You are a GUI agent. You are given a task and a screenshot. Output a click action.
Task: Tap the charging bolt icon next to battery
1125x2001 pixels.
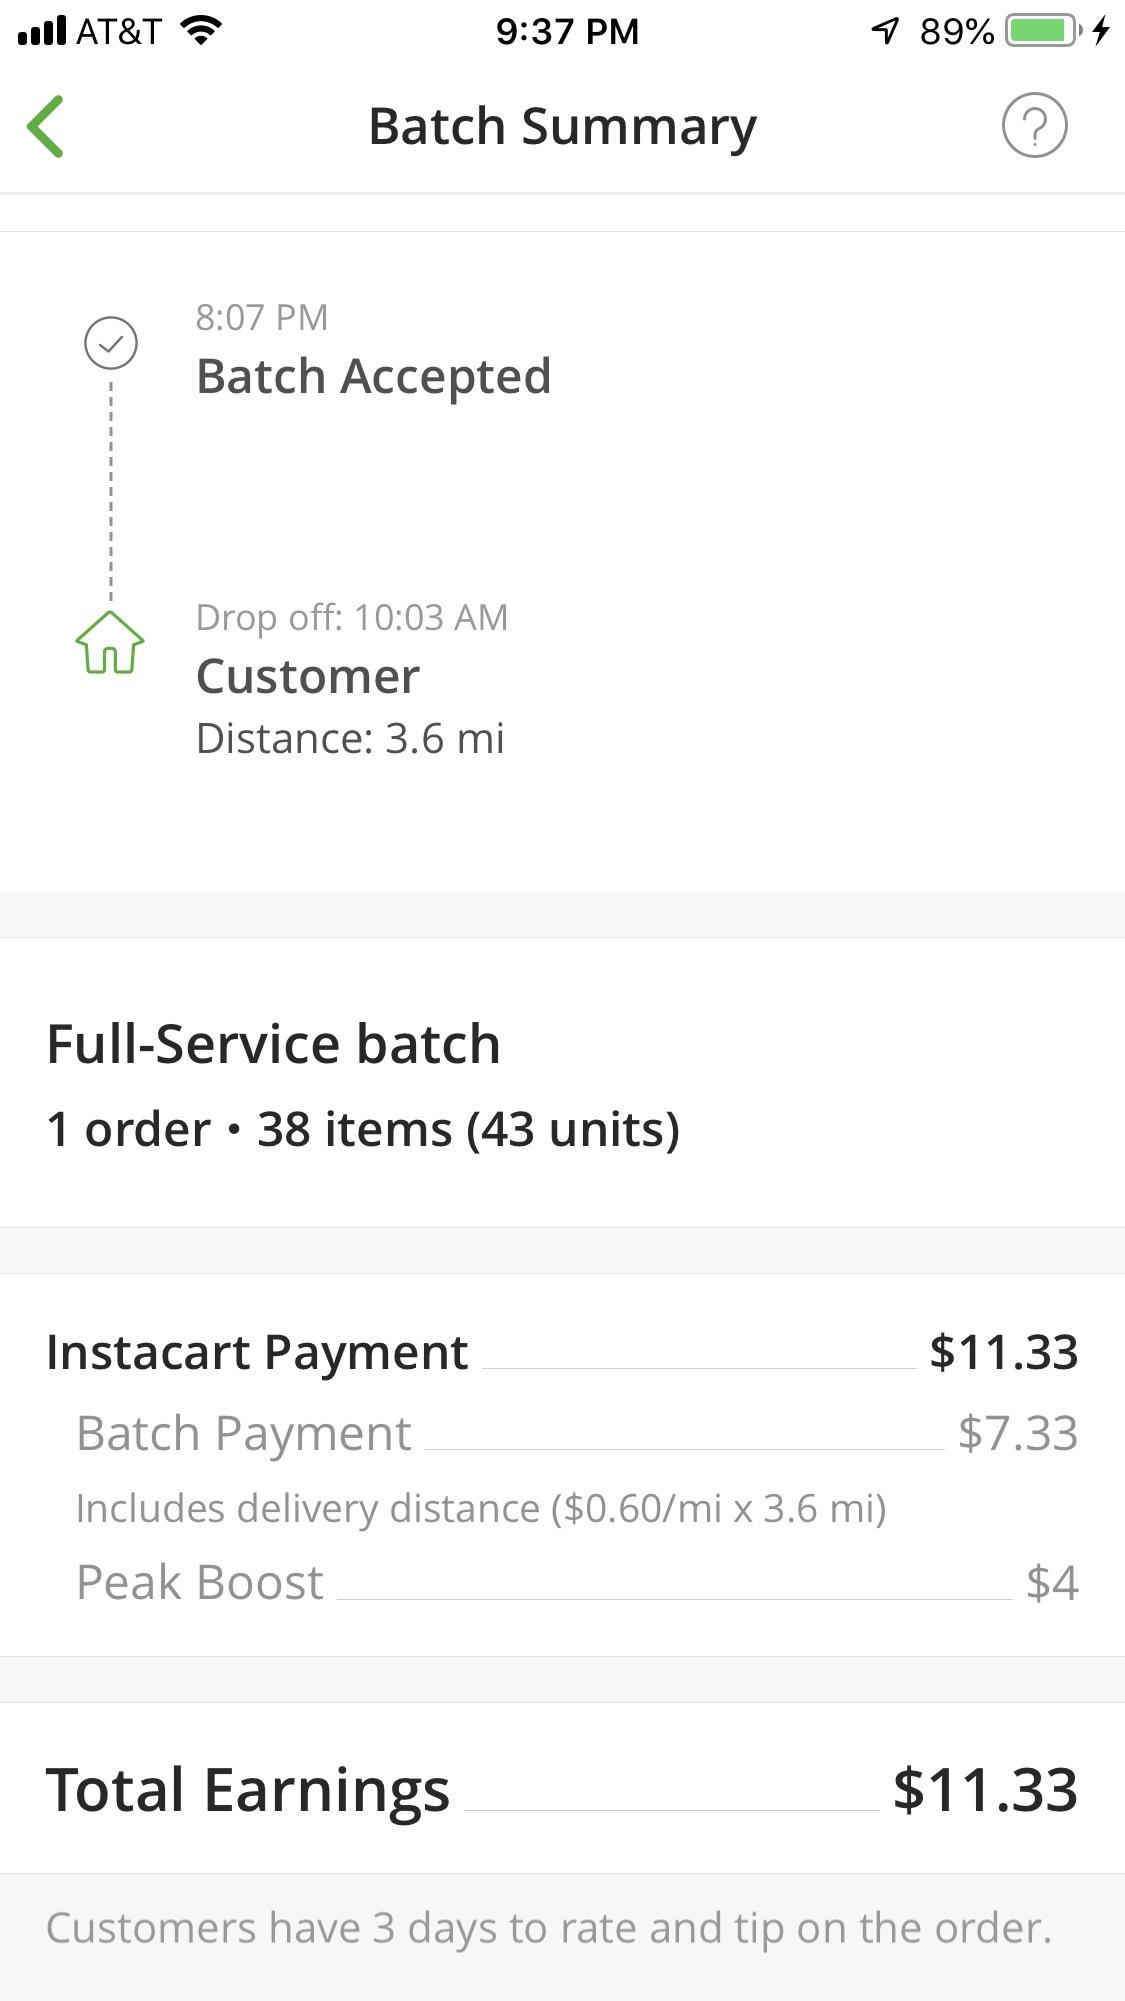[1101, 30]
